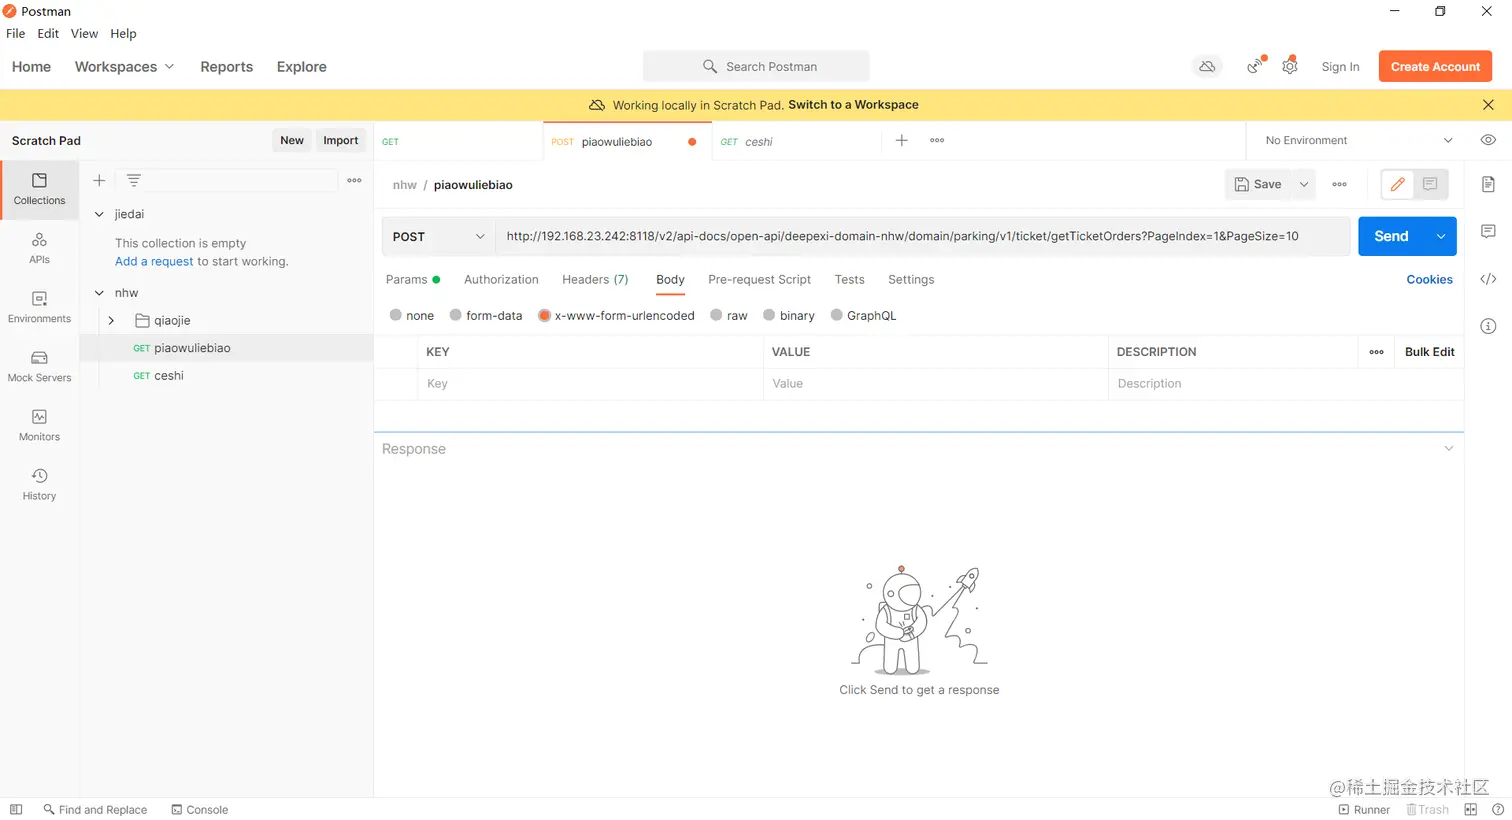This screenshot has width=1512, height=820.
Task: Click the request edit pencil icon
Action: [1397, 184]
